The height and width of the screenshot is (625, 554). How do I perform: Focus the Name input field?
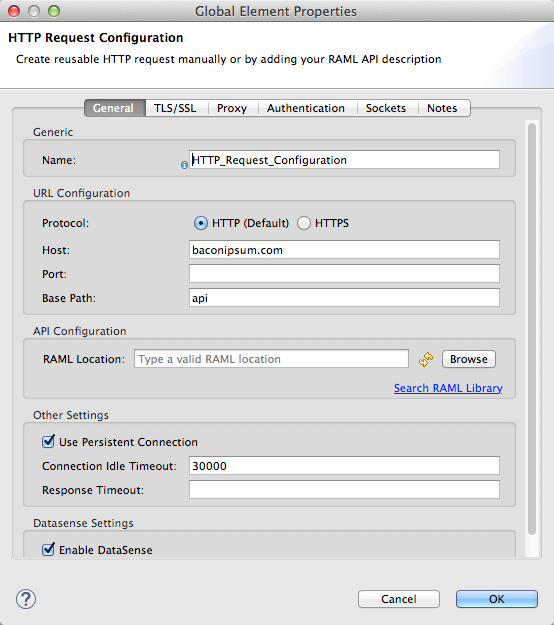(x=344, y=159)
